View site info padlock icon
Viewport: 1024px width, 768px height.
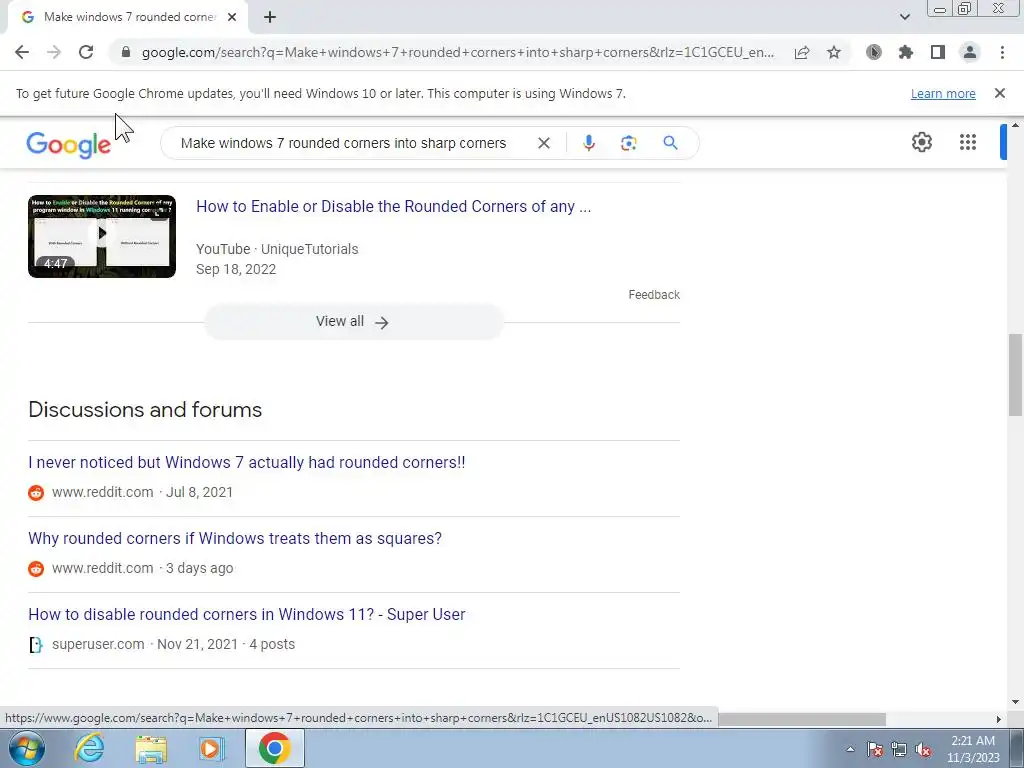click(126, 52)
